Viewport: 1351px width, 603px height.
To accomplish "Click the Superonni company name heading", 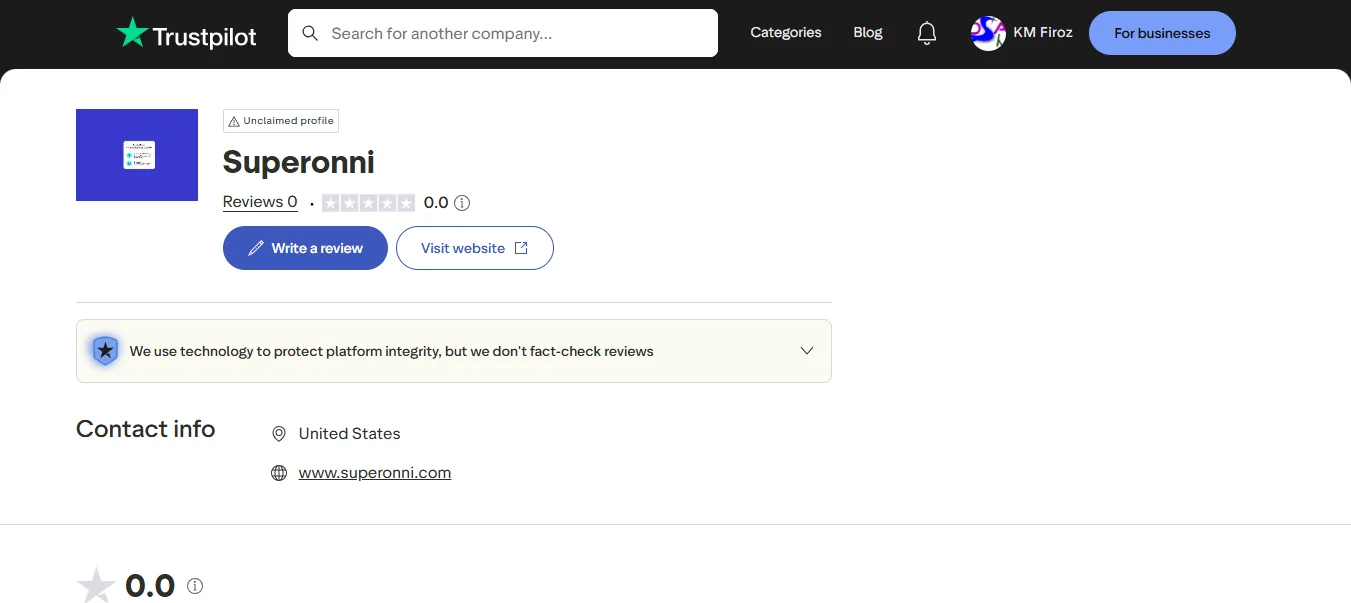I will tap(299, 162).
